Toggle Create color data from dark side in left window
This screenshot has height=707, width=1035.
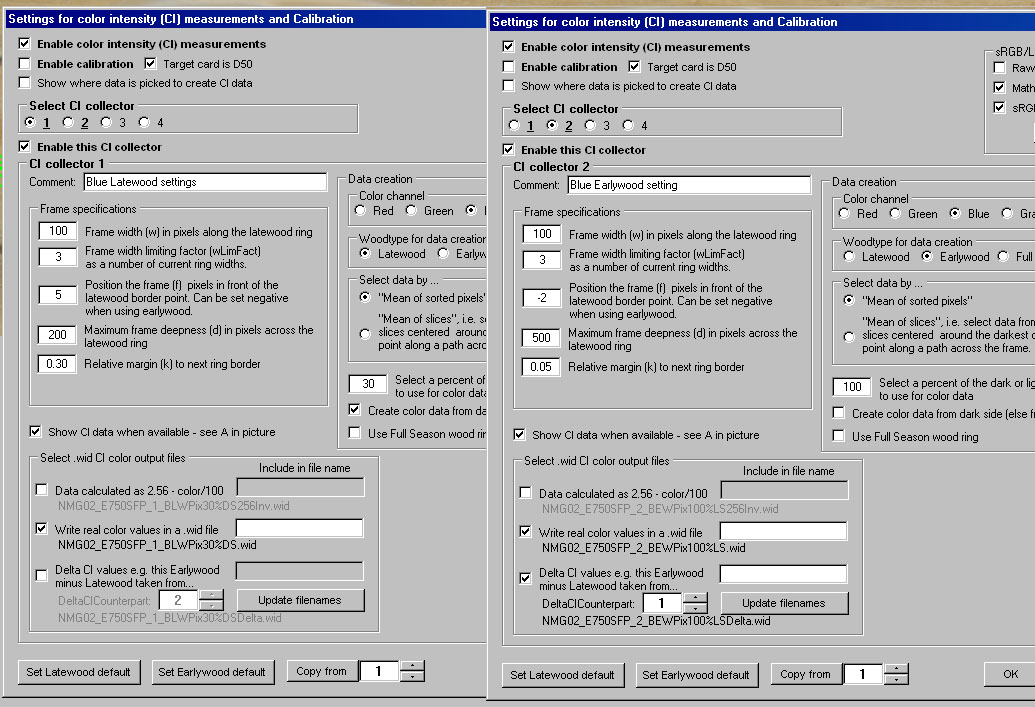(x=355, y=410)
